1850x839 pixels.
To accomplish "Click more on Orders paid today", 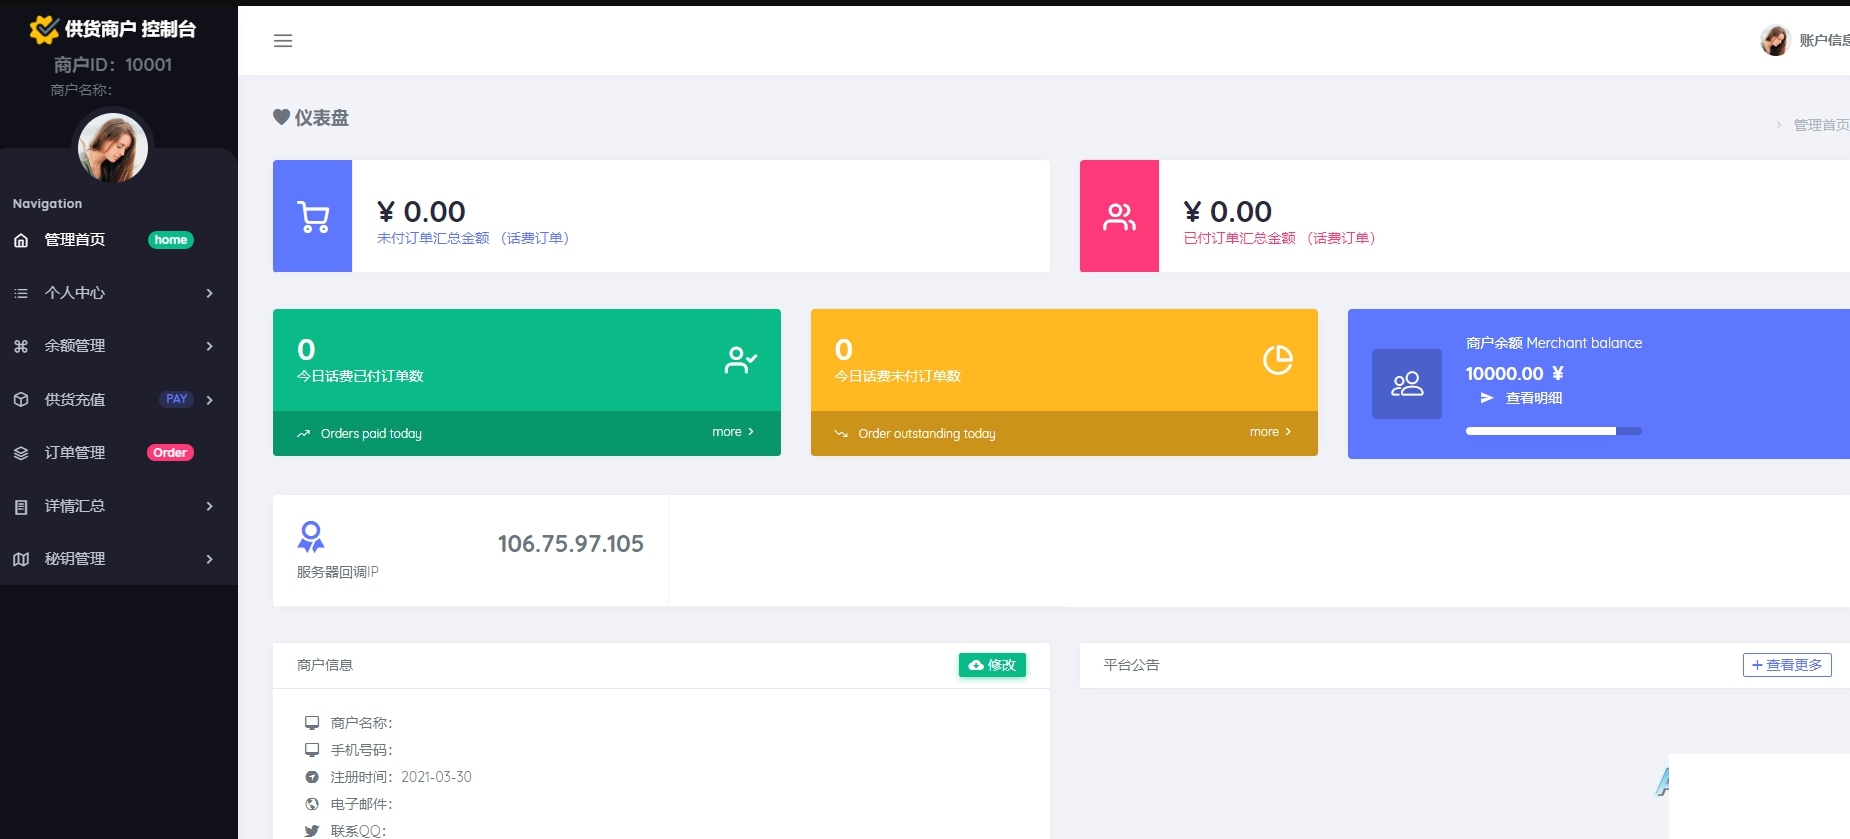I will point(733,432).
